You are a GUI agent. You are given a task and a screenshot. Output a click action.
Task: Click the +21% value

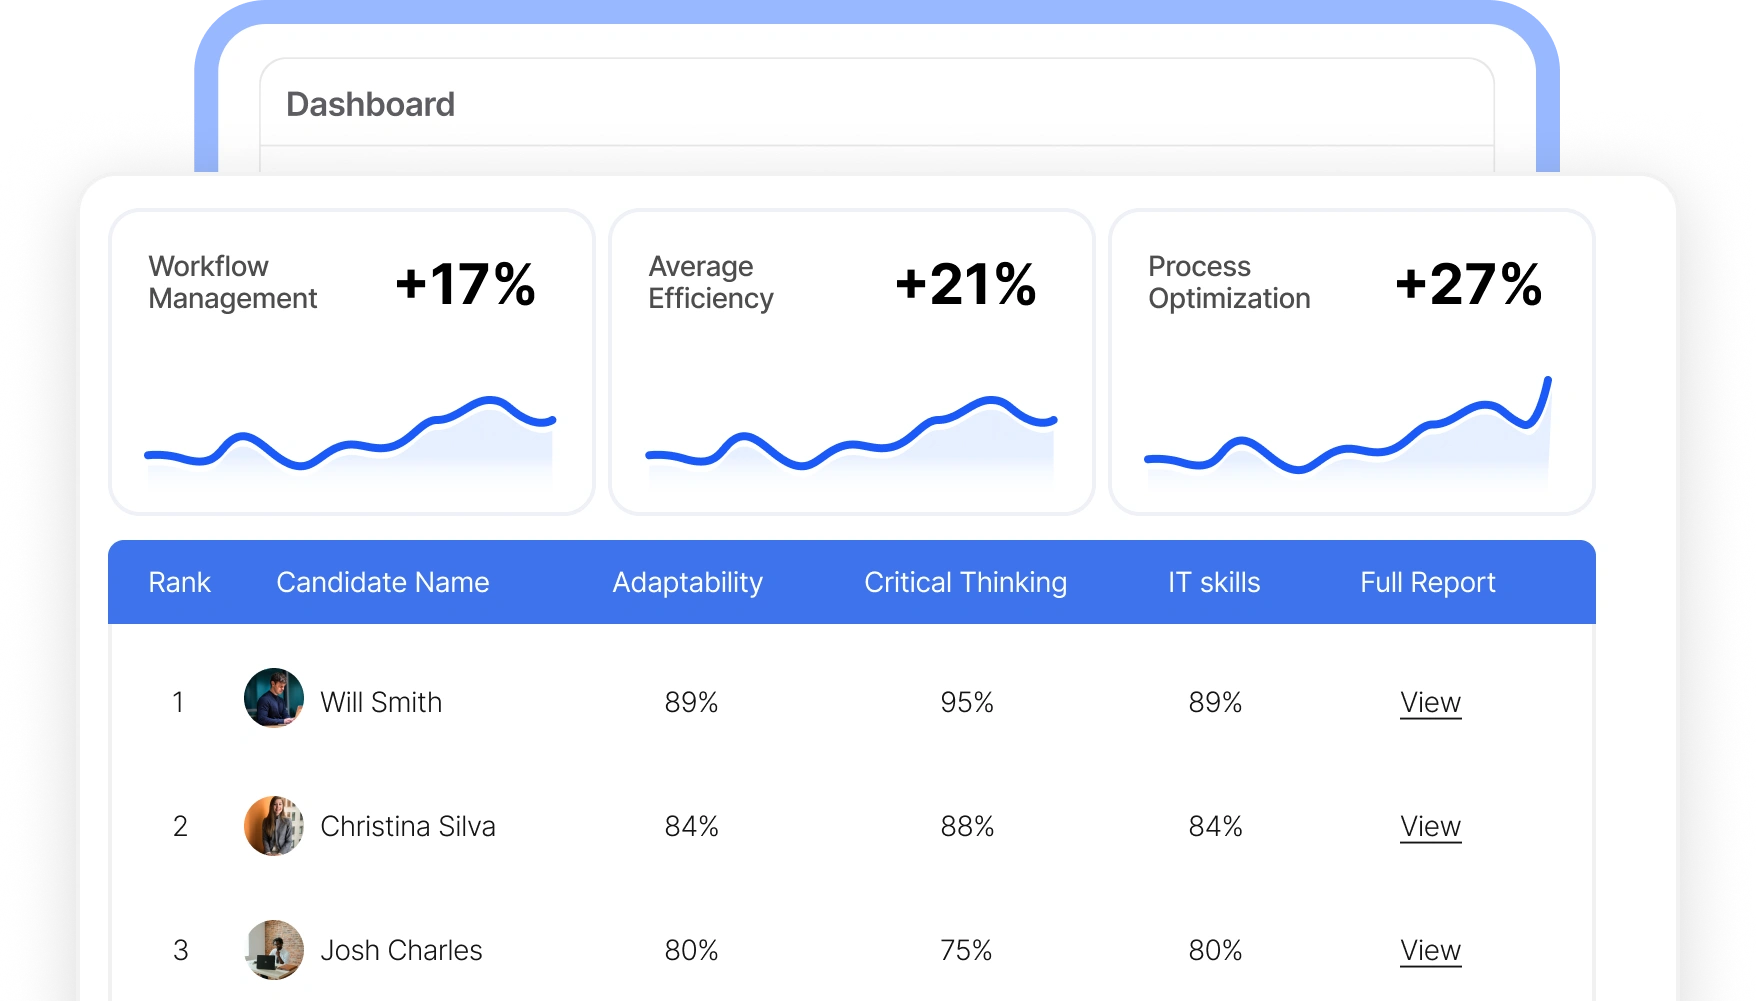click(x=966, y=284)
